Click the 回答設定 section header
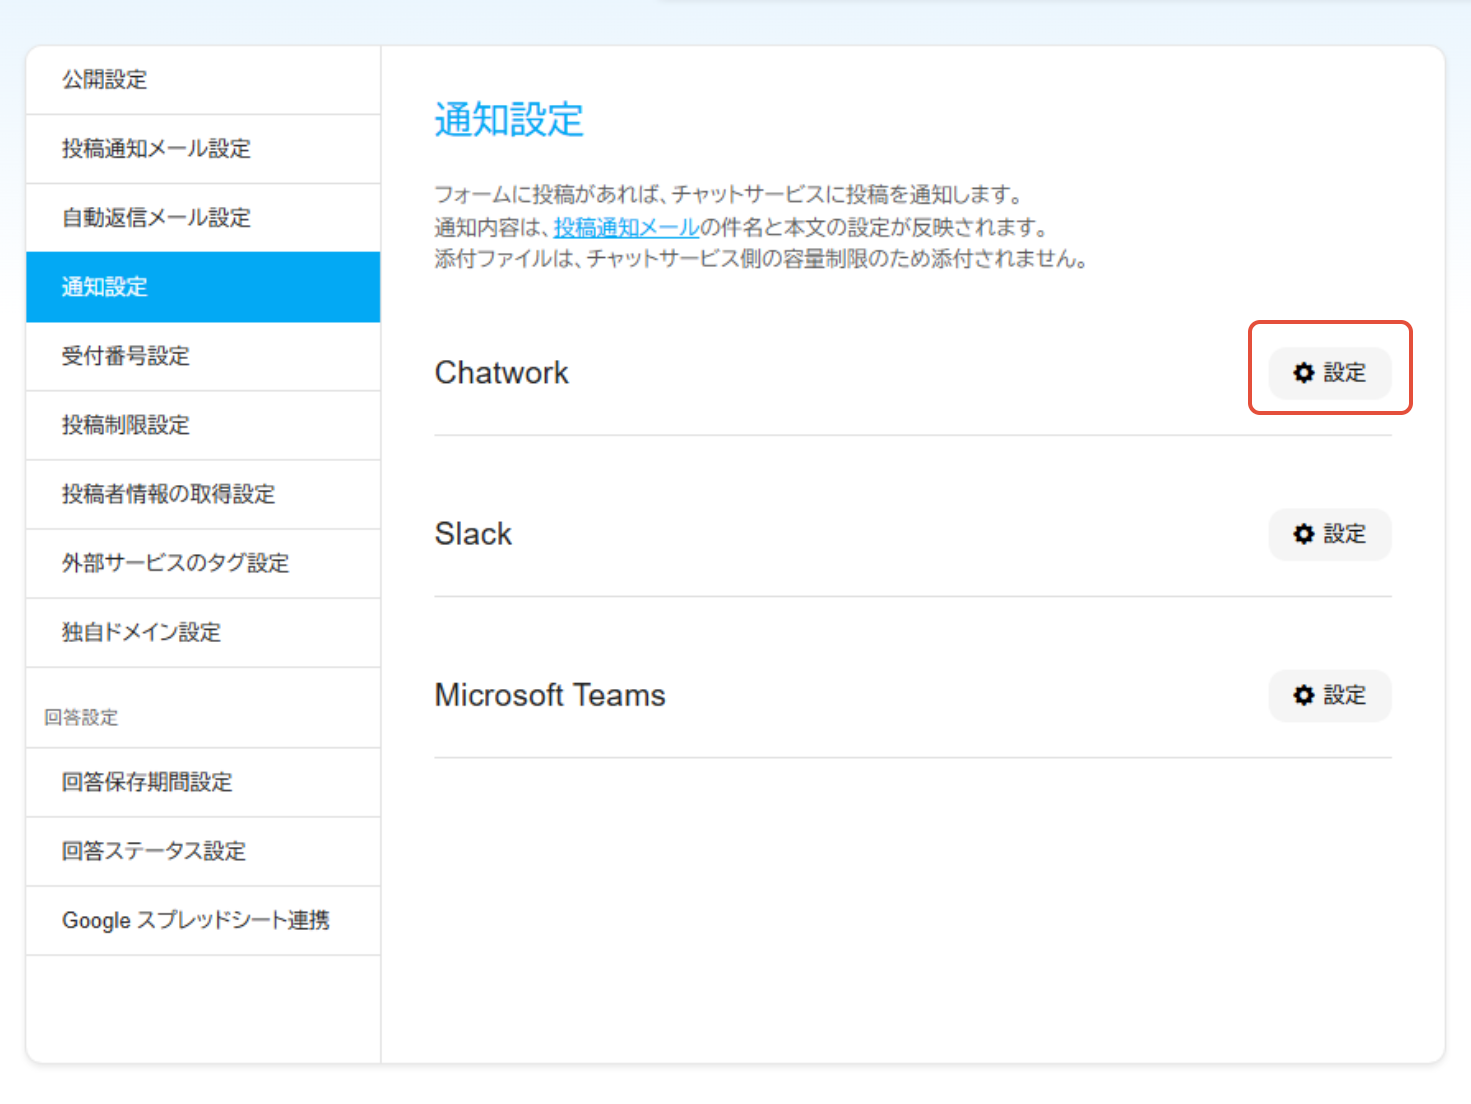Image resolution: width=1471 pixels, height=1104 pixels. 81,717
